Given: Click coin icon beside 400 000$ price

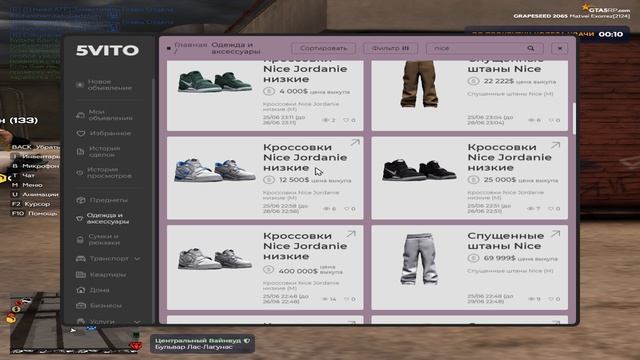Looking at the screenshot, I should [269, 270].
